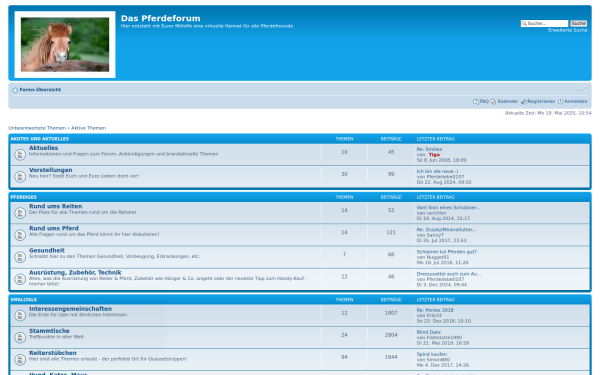
Task: Go to Foren-Übersicht breadcrumb link
Action: [x=40, y=90]
